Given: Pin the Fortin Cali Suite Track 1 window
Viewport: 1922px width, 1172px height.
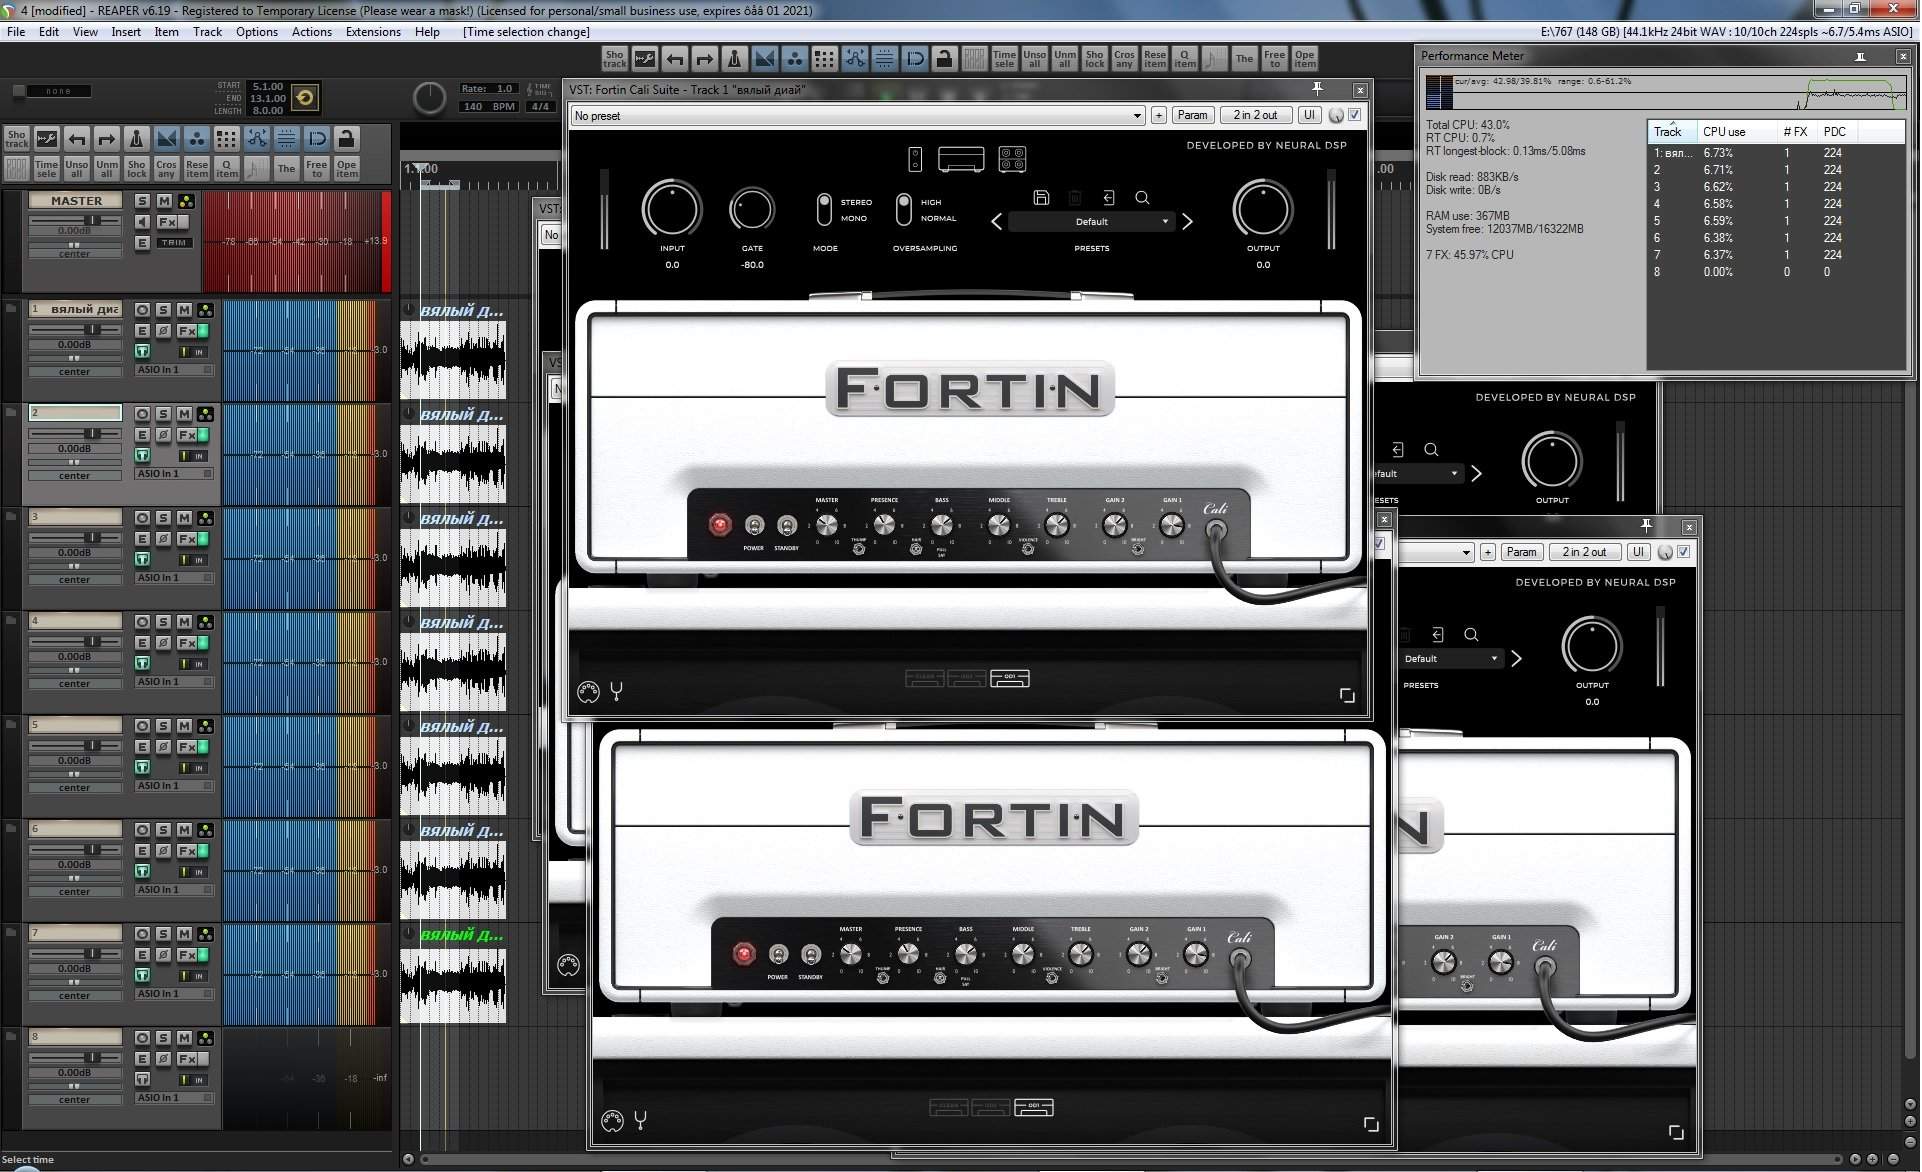Looking at the screenshot, I should (1318, 89).
